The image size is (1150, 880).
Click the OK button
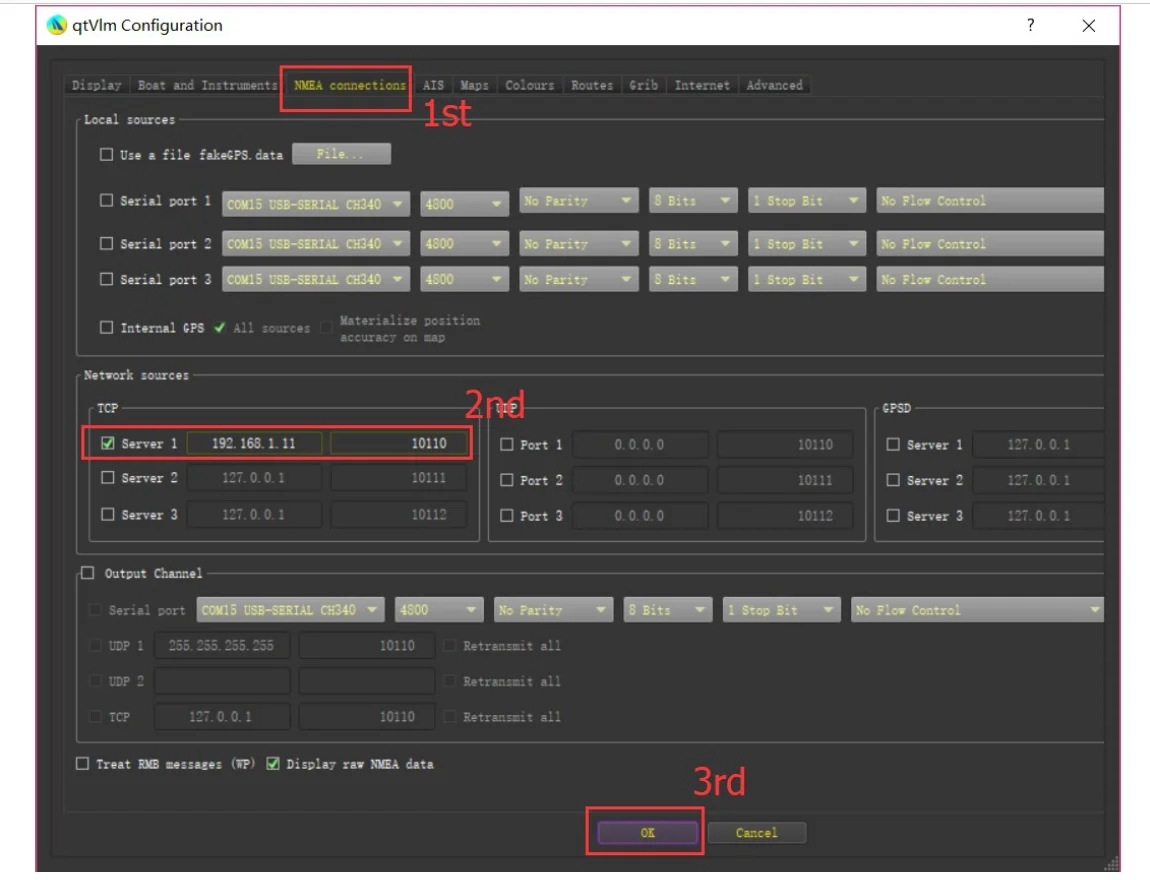[x=647, y=832]
